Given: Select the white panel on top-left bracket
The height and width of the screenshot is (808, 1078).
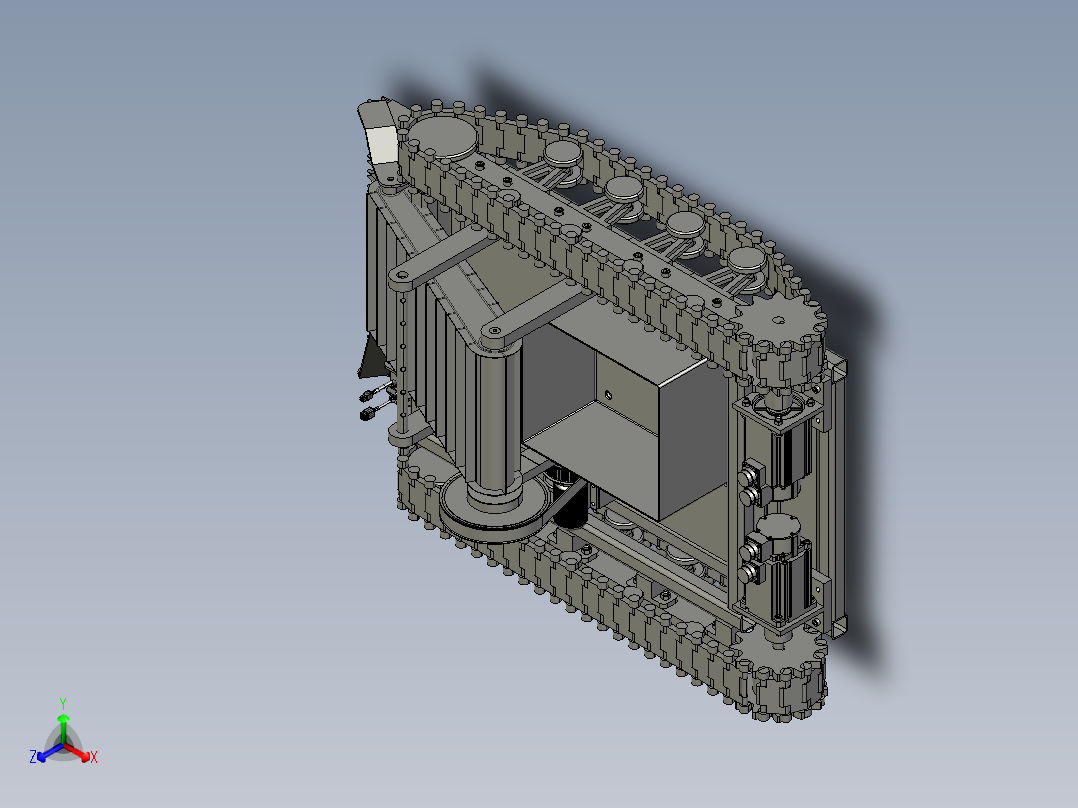Looking at the screenshot, I should [382, 144].
